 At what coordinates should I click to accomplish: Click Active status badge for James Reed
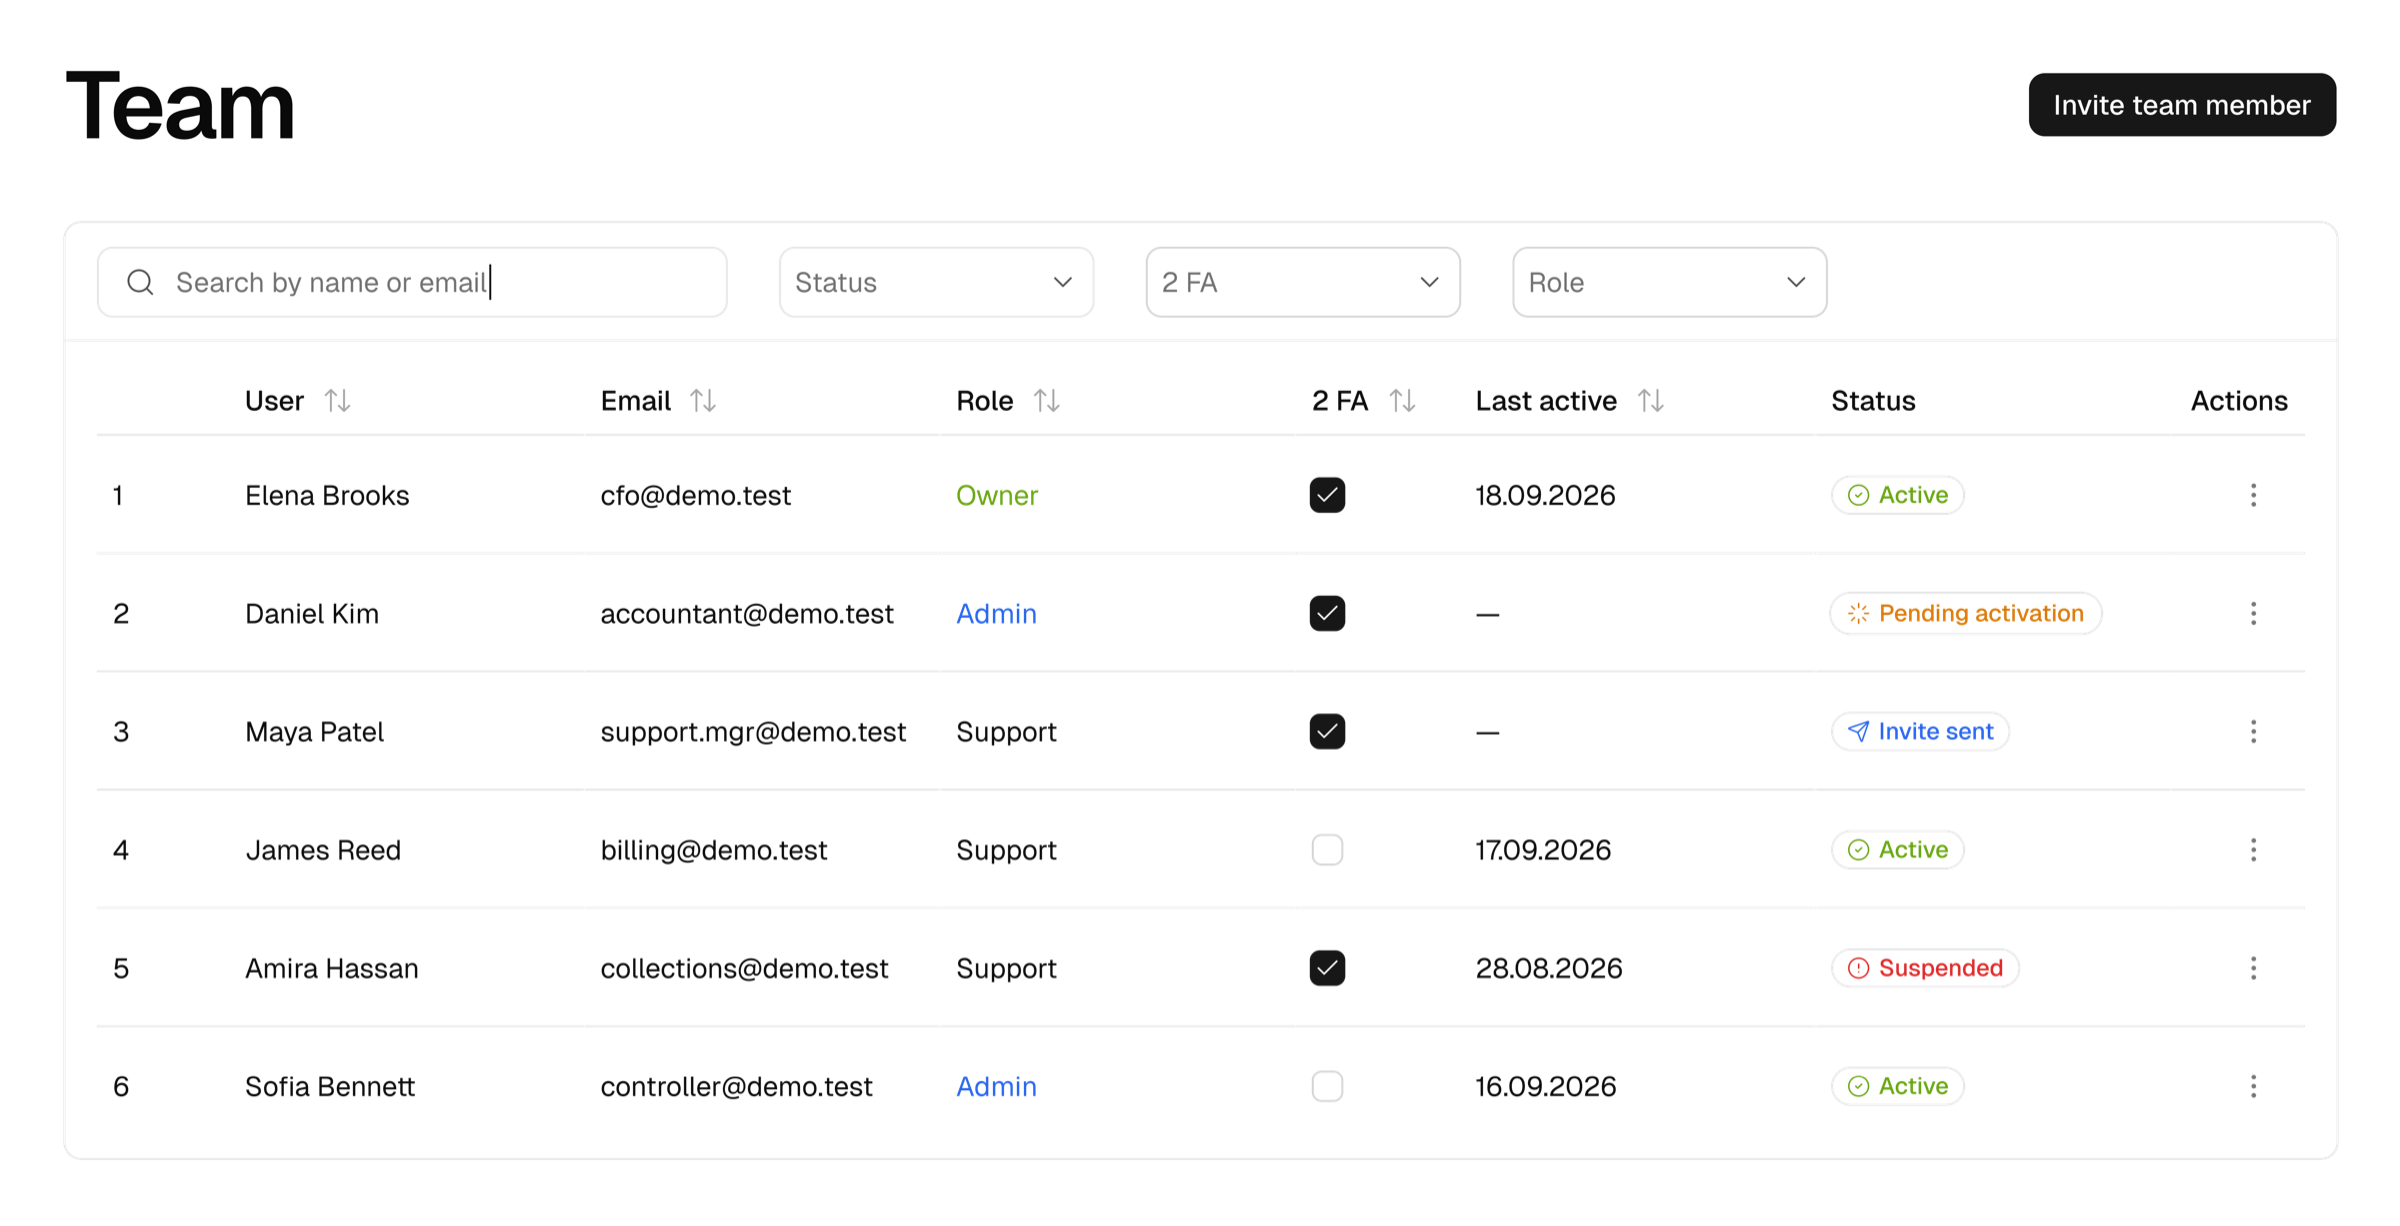coord(1897,850)
